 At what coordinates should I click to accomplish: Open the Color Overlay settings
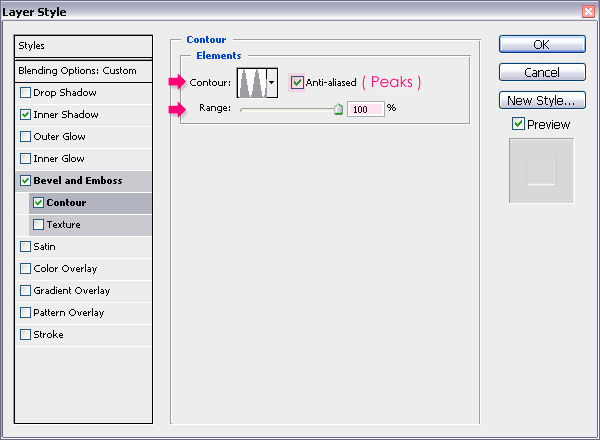[65, 269]
